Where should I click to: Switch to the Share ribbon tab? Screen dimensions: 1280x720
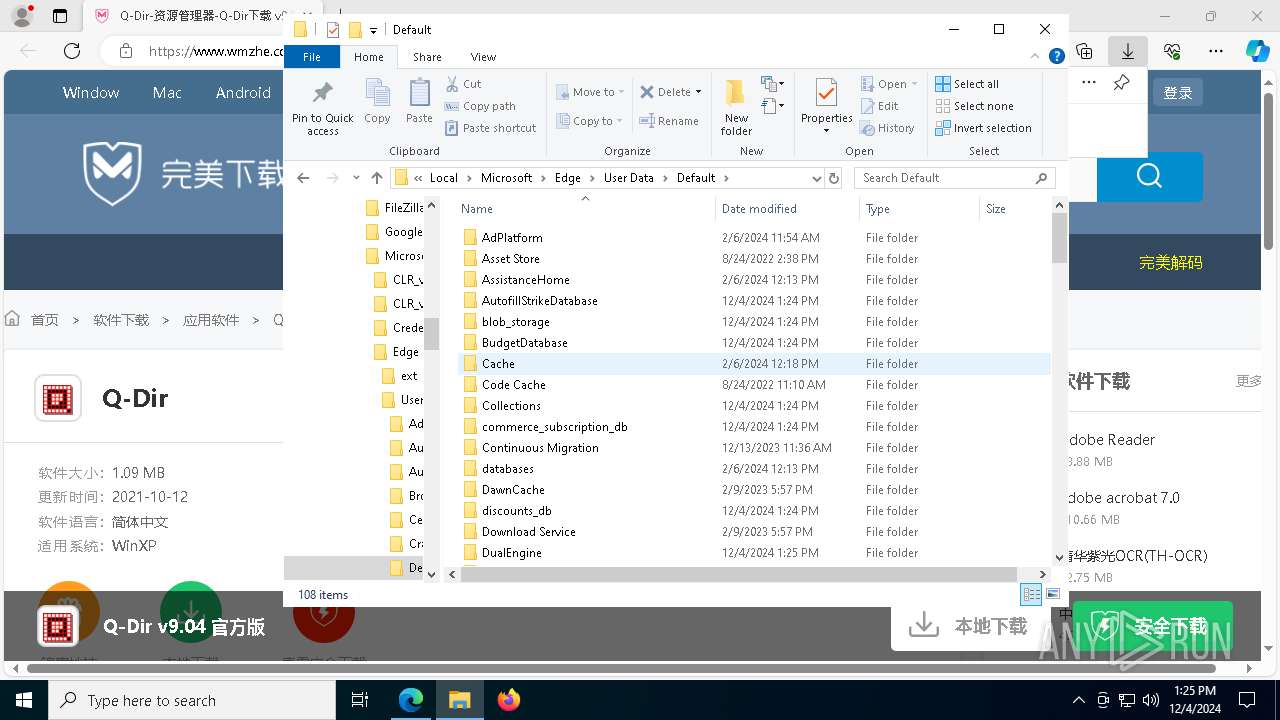427,57
